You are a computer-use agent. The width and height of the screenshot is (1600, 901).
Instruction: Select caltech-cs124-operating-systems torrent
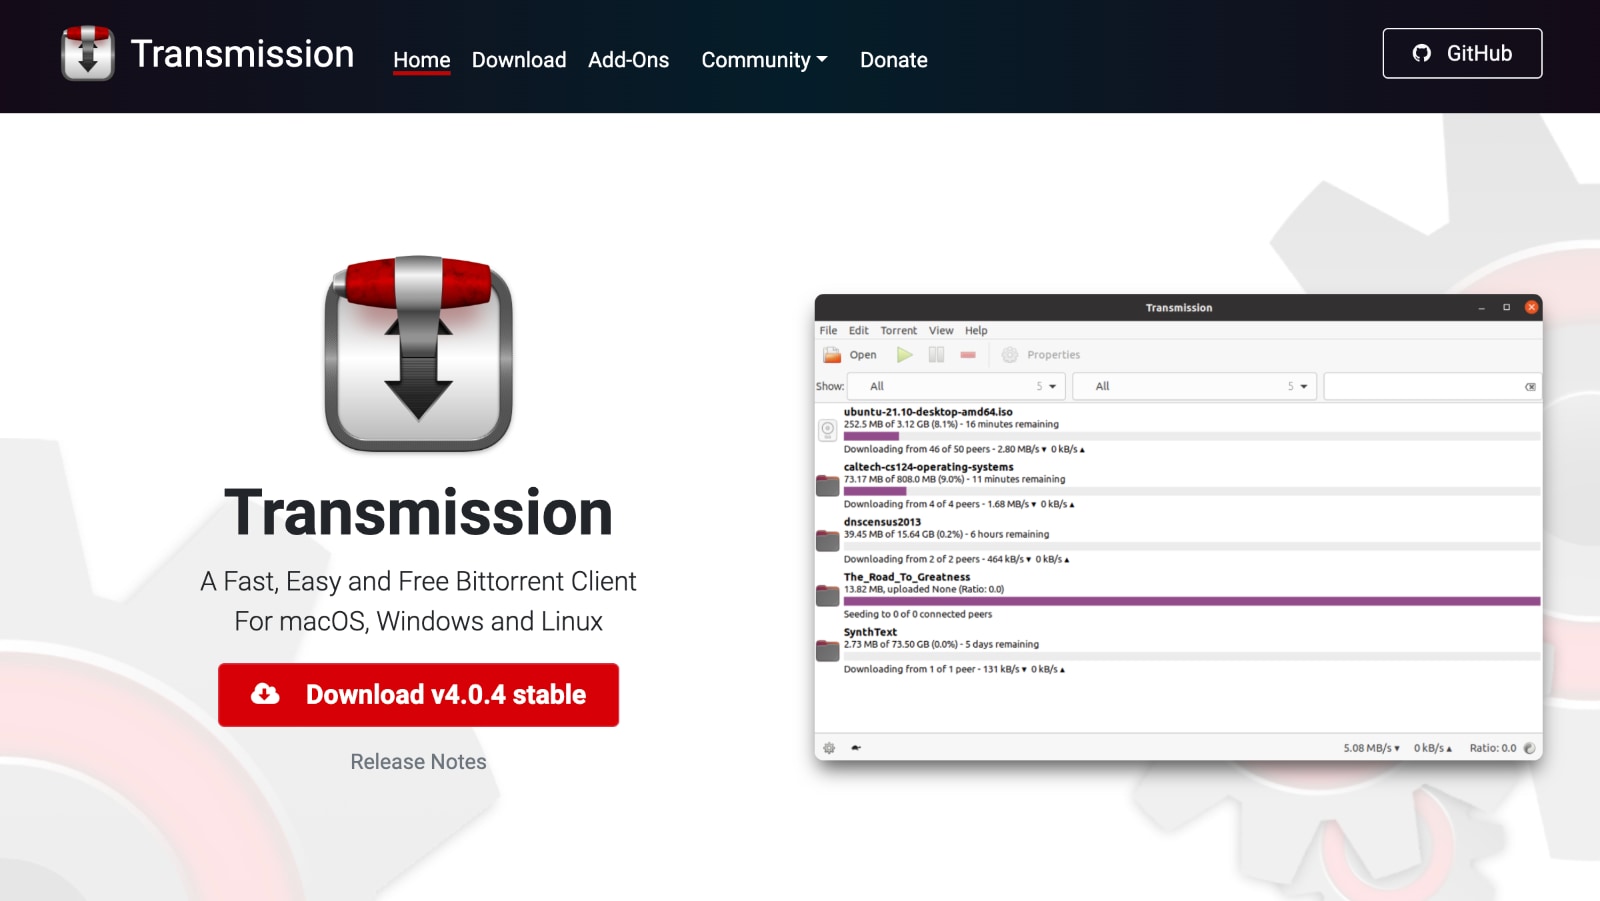point(1178,485)
